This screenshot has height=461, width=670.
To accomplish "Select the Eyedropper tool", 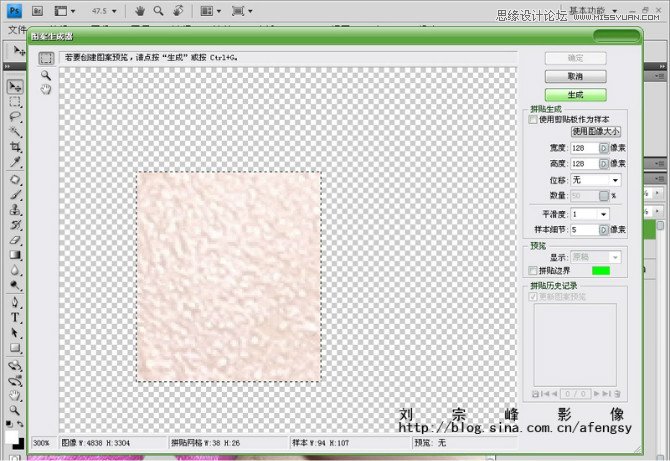I will click(15, 162).
